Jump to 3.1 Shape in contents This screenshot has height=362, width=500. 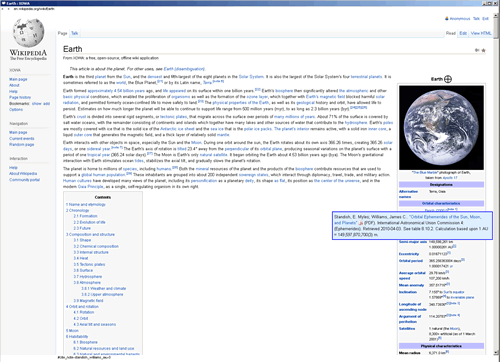click(x=82, y=240)
